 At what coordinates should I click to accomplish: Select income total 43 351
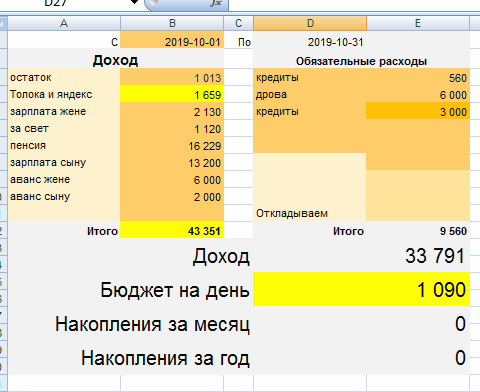[x=172, y=230]
